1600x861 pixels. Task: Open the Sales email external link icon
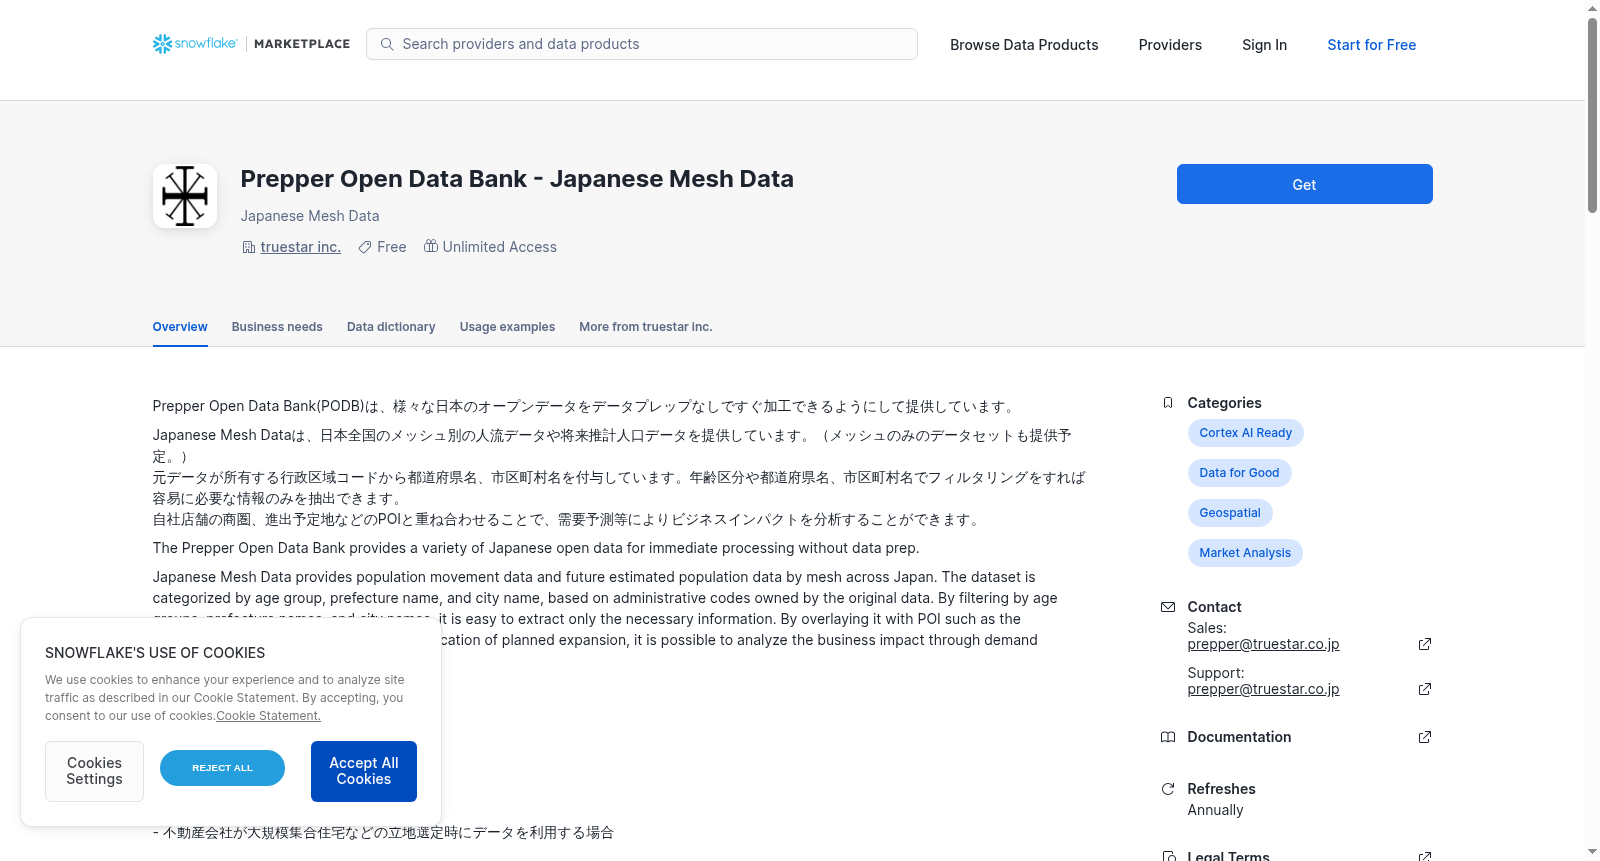coord(1425,644)
